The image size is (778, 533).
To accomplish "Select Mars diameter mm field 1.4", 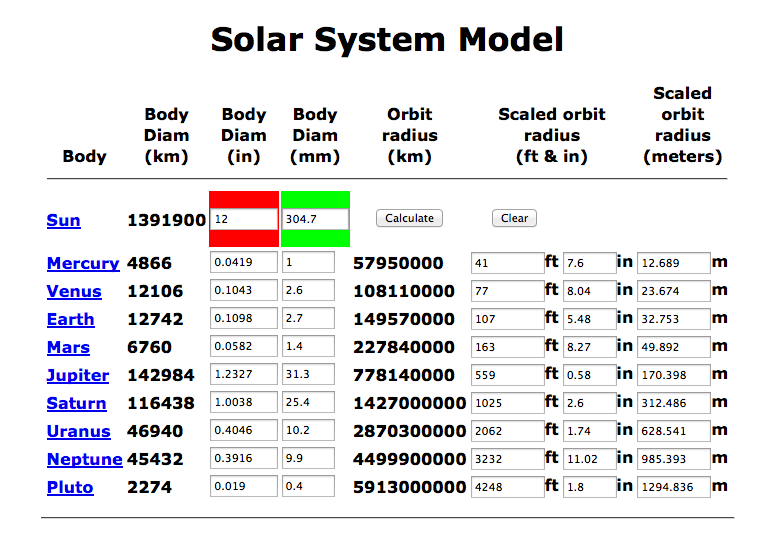I will coord(308,346).
